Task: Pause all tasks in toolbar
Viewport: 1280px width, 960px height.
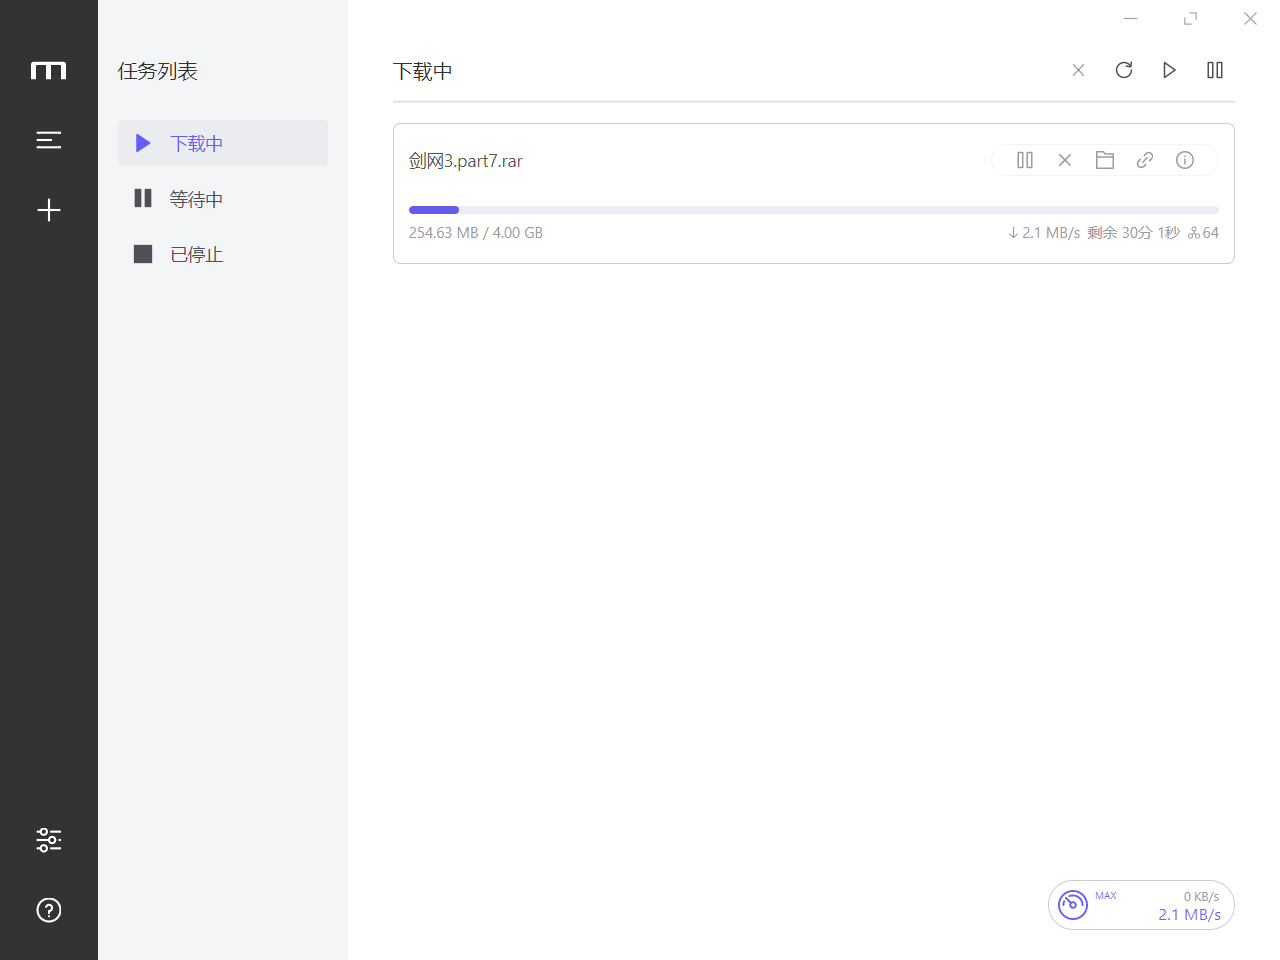Action: 1215,70
